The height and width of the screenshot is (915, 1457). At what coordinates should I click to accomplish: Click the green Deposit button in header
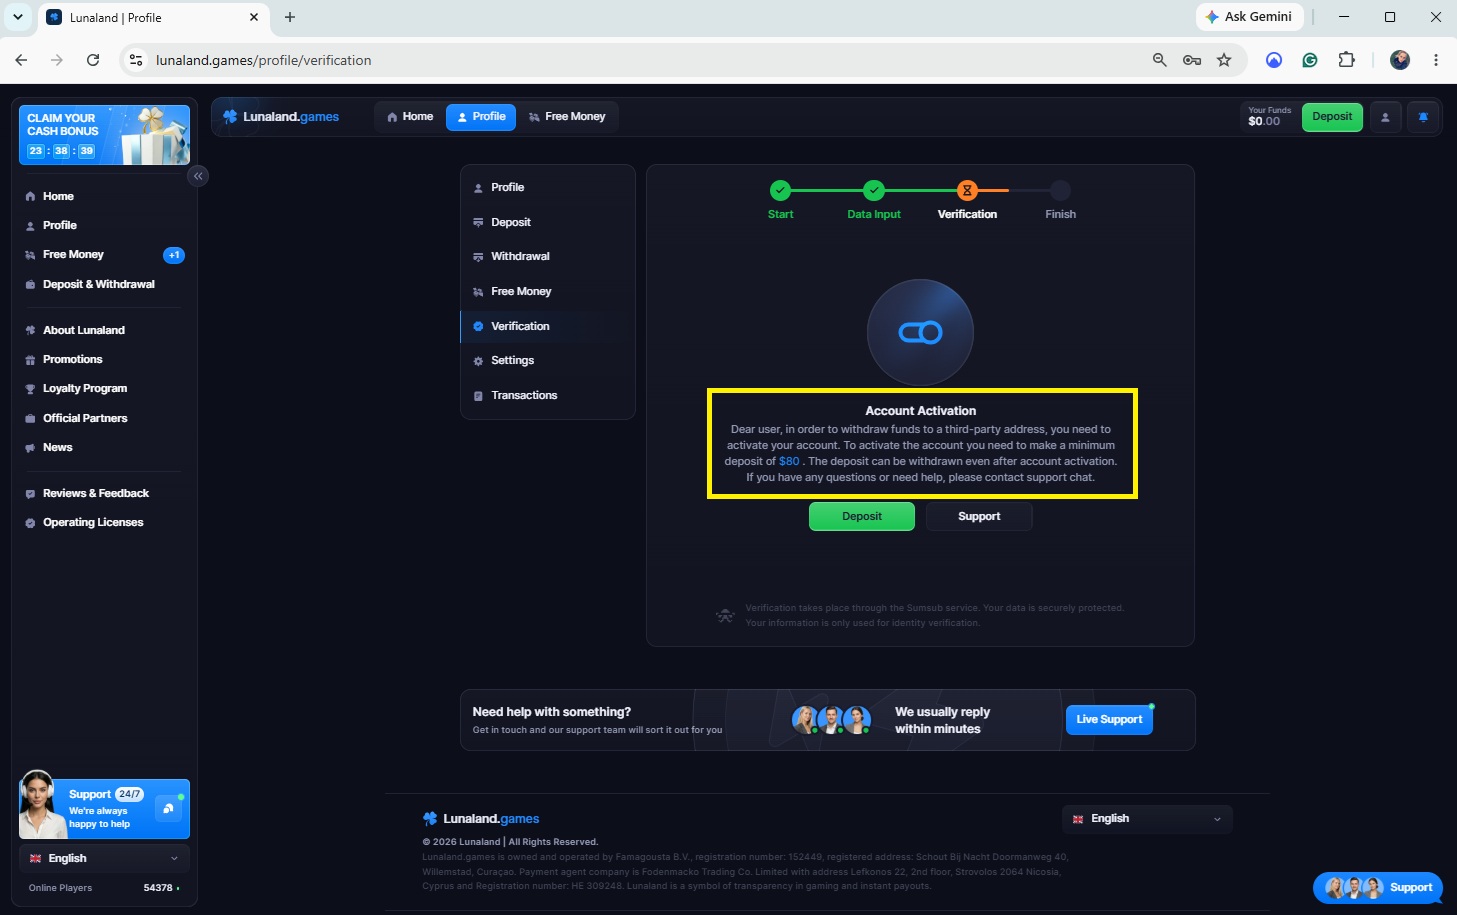click(x=1332, y=117)
